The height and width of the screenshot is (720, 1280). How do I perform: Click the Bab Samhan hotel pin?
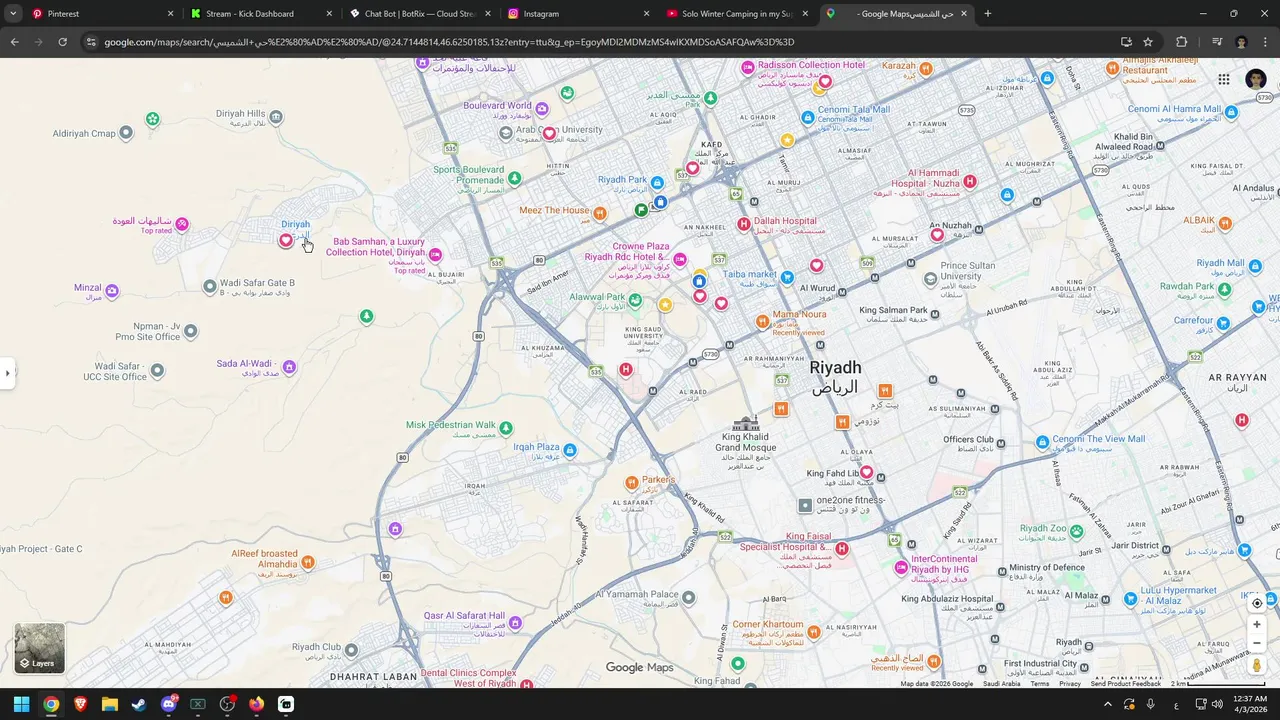point(435,255)
